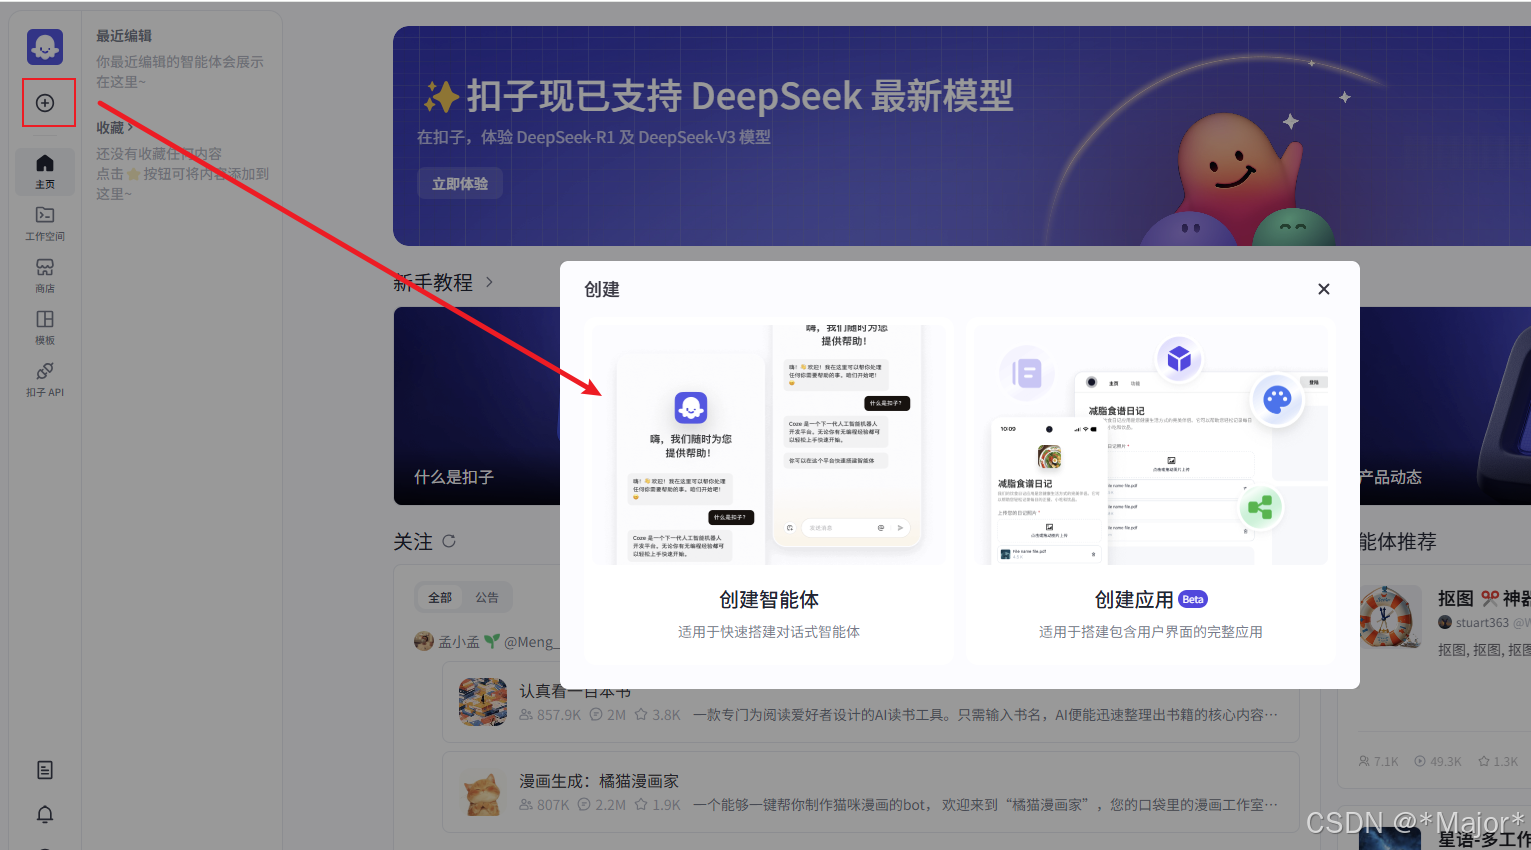The height and width of the screenshot is (850, 1531).
Task: Click the orange cat bot avatar
Action: click(483, 793)
